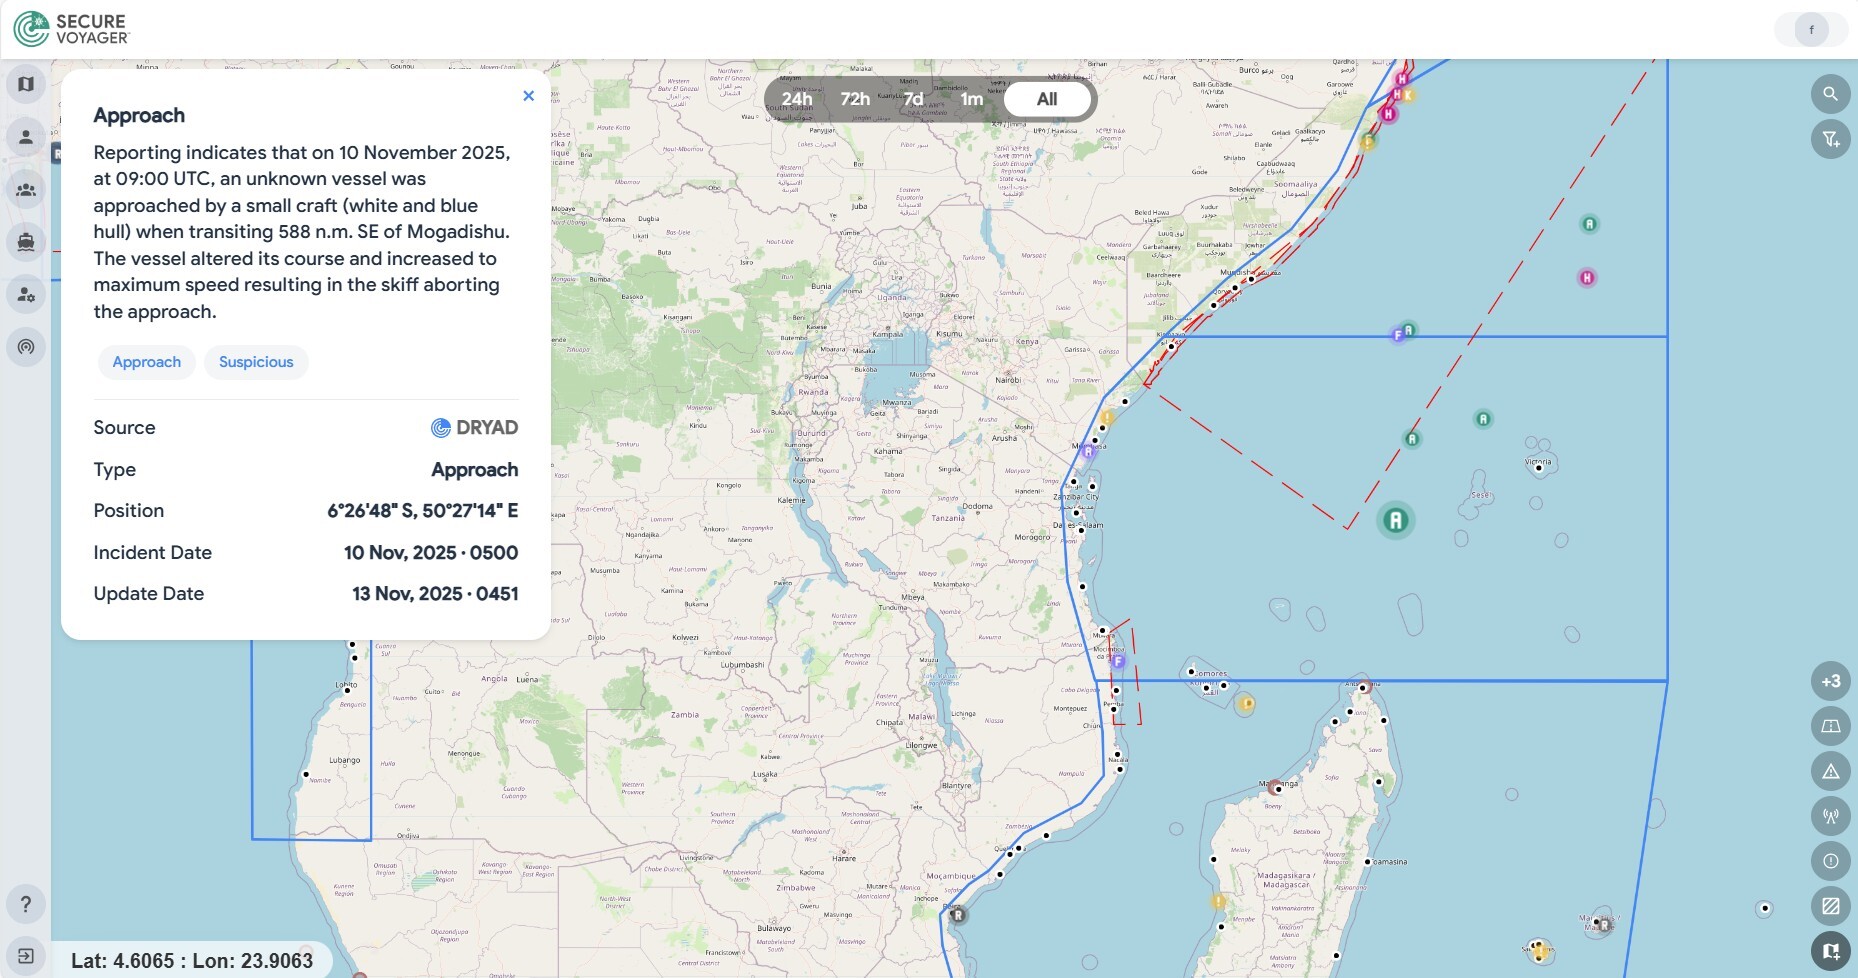Toggle the antenna tower map layer
The height and width of the screenshot is (978, 1858).
click(1830, 816)
